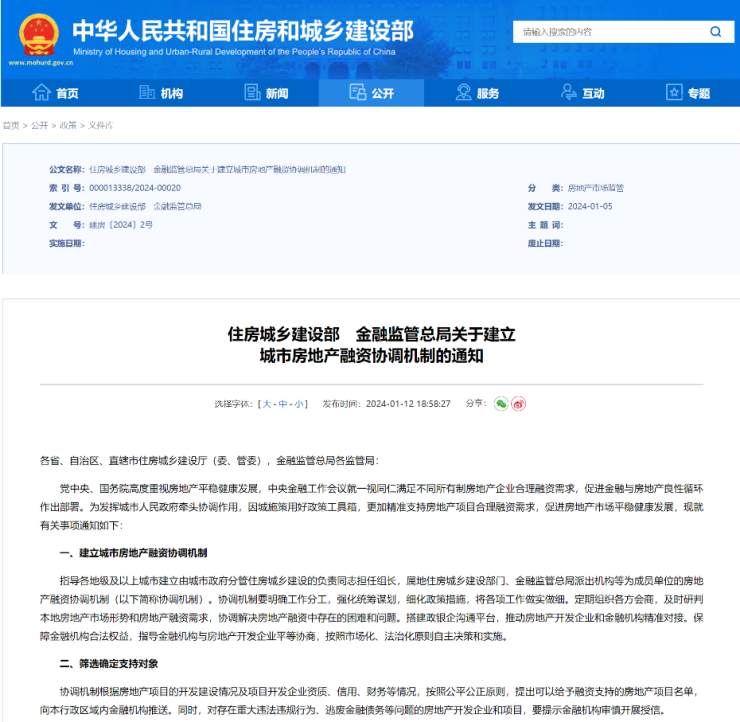Go to 政策 in the breadcrumb
The image size is (740, 722).
pyautogui.click(x=68, y=126)
